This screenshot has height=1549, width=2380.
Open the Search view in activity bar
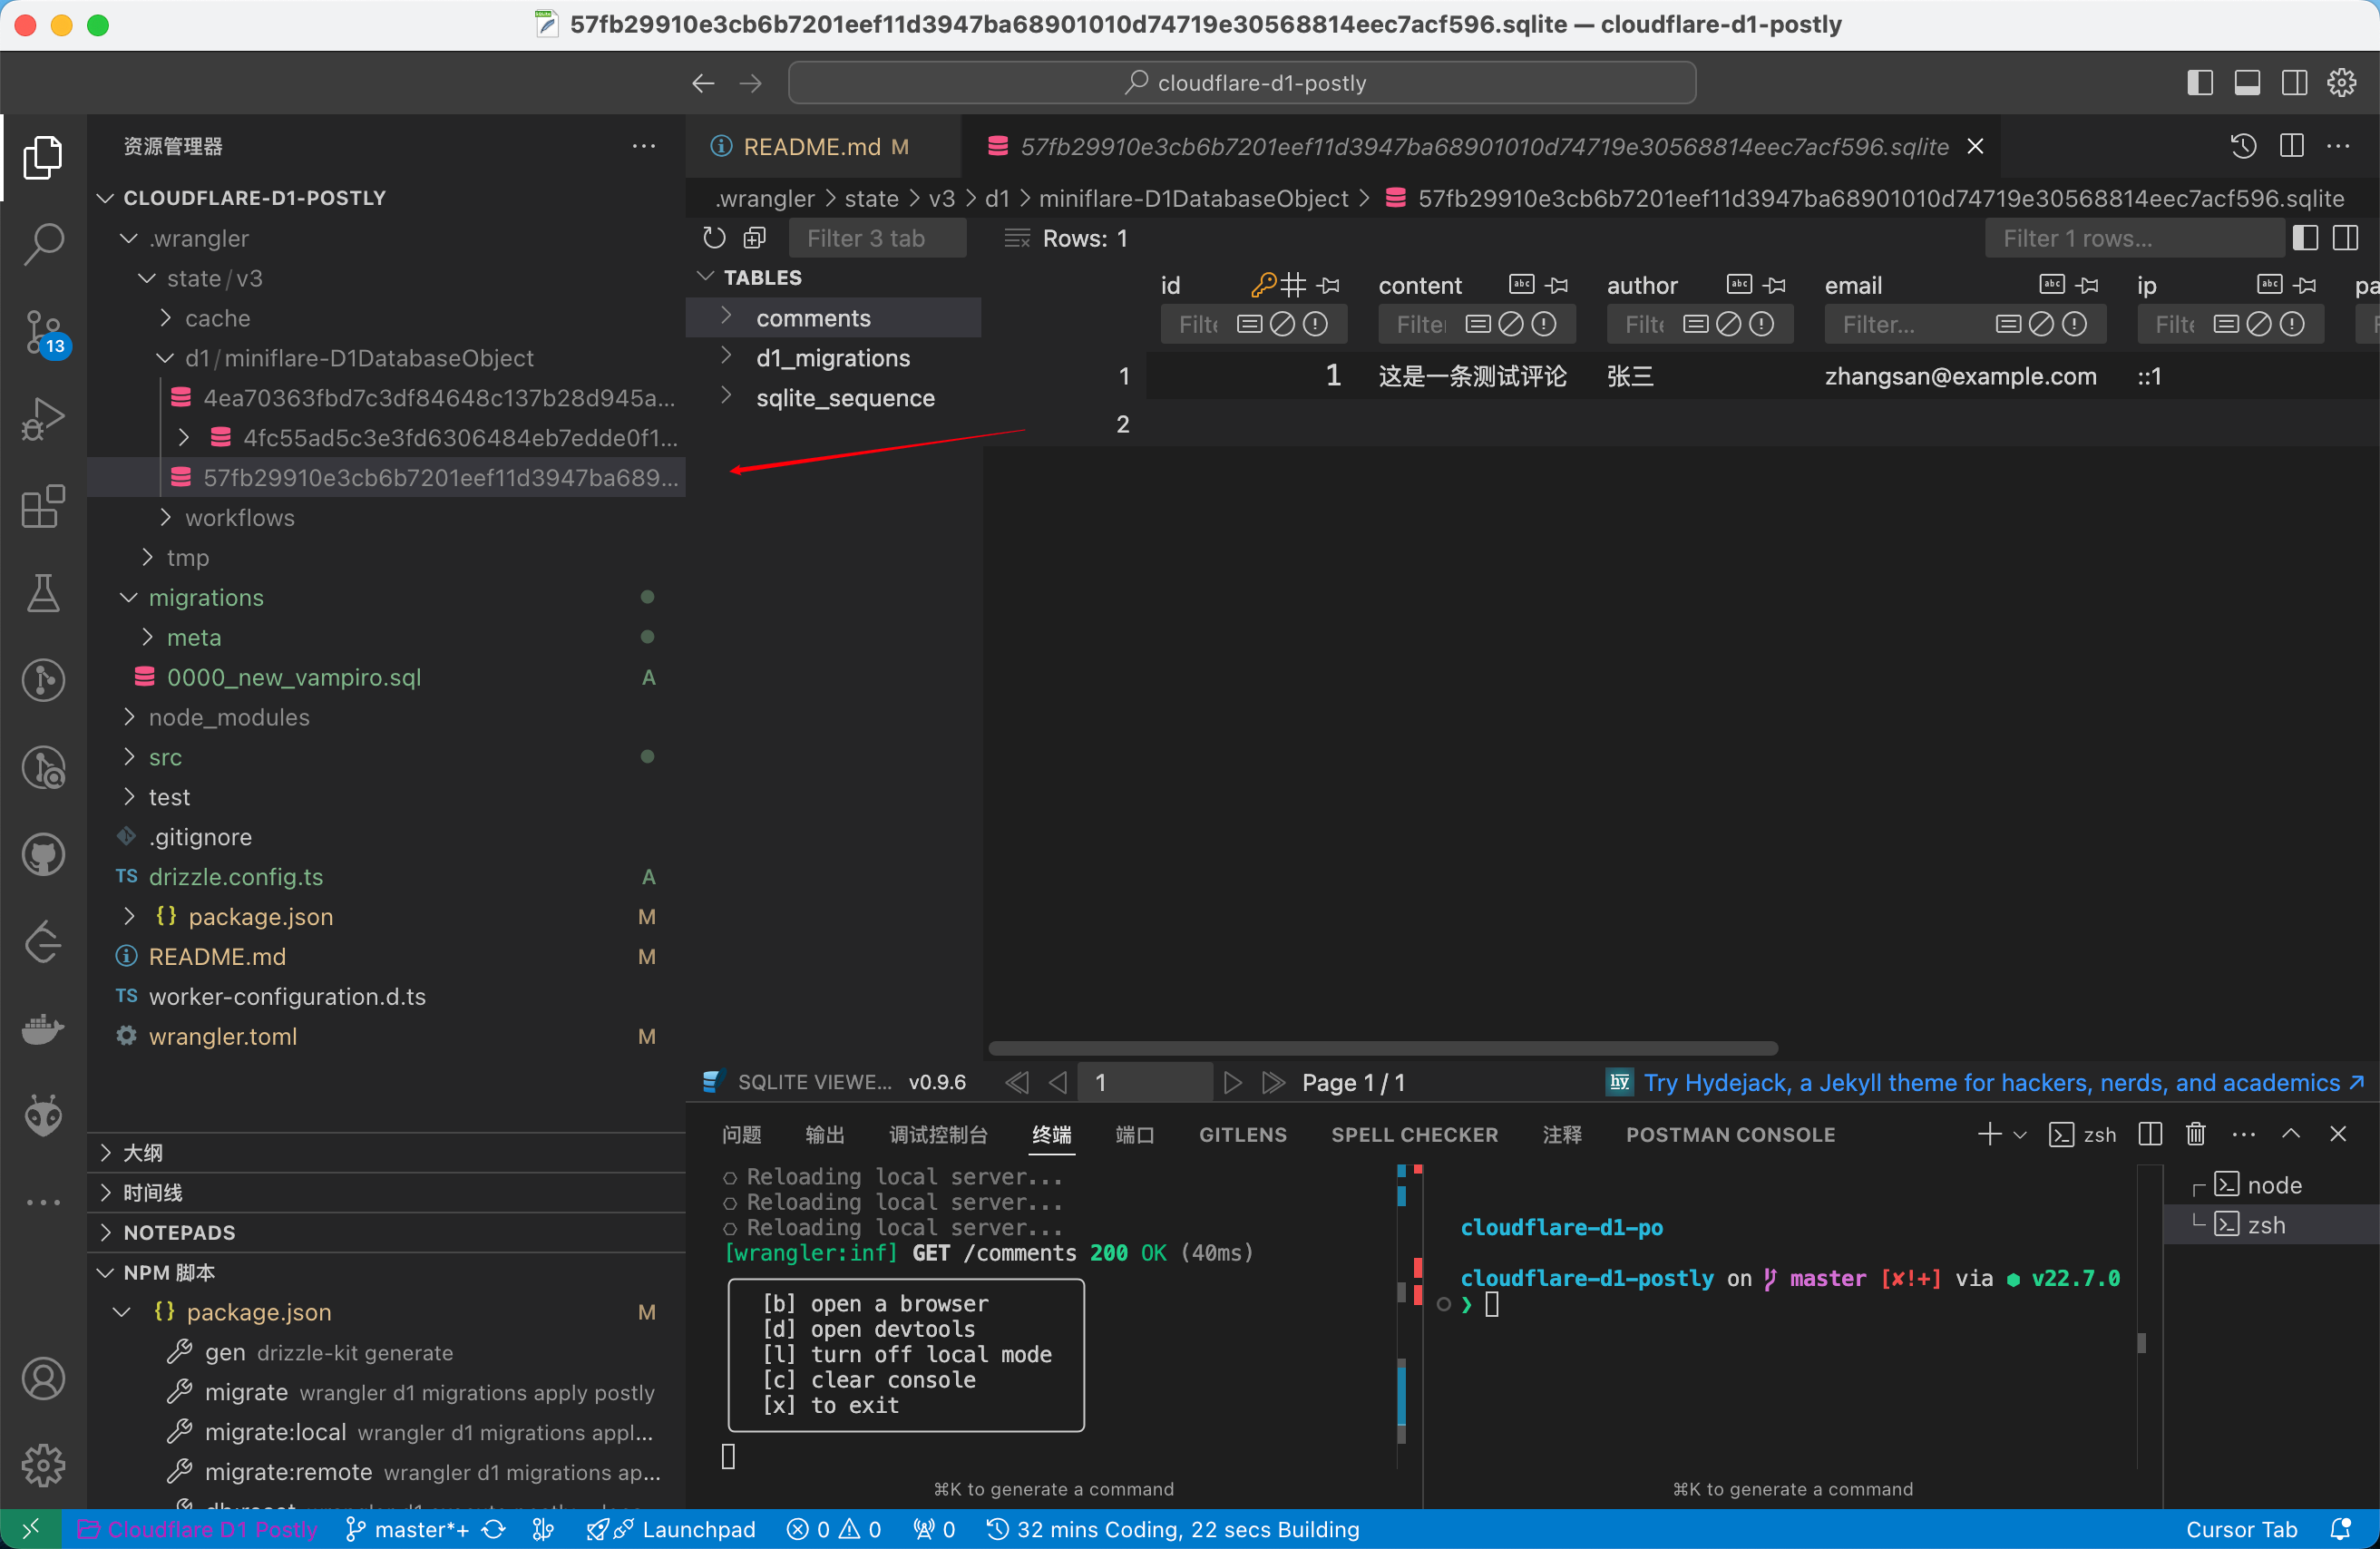coord(43,243)
